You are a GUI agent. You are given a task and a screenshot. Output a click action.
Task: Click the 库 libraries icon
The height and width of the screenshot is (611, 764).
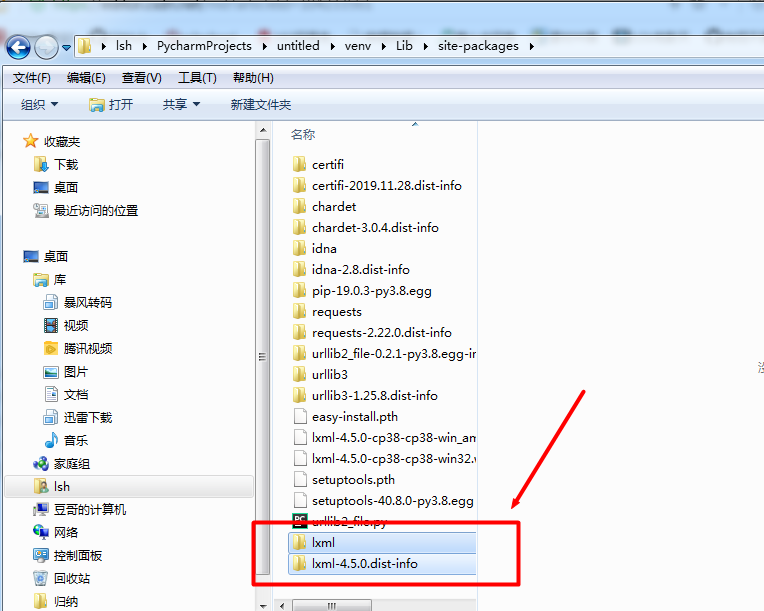coord(41,280)
